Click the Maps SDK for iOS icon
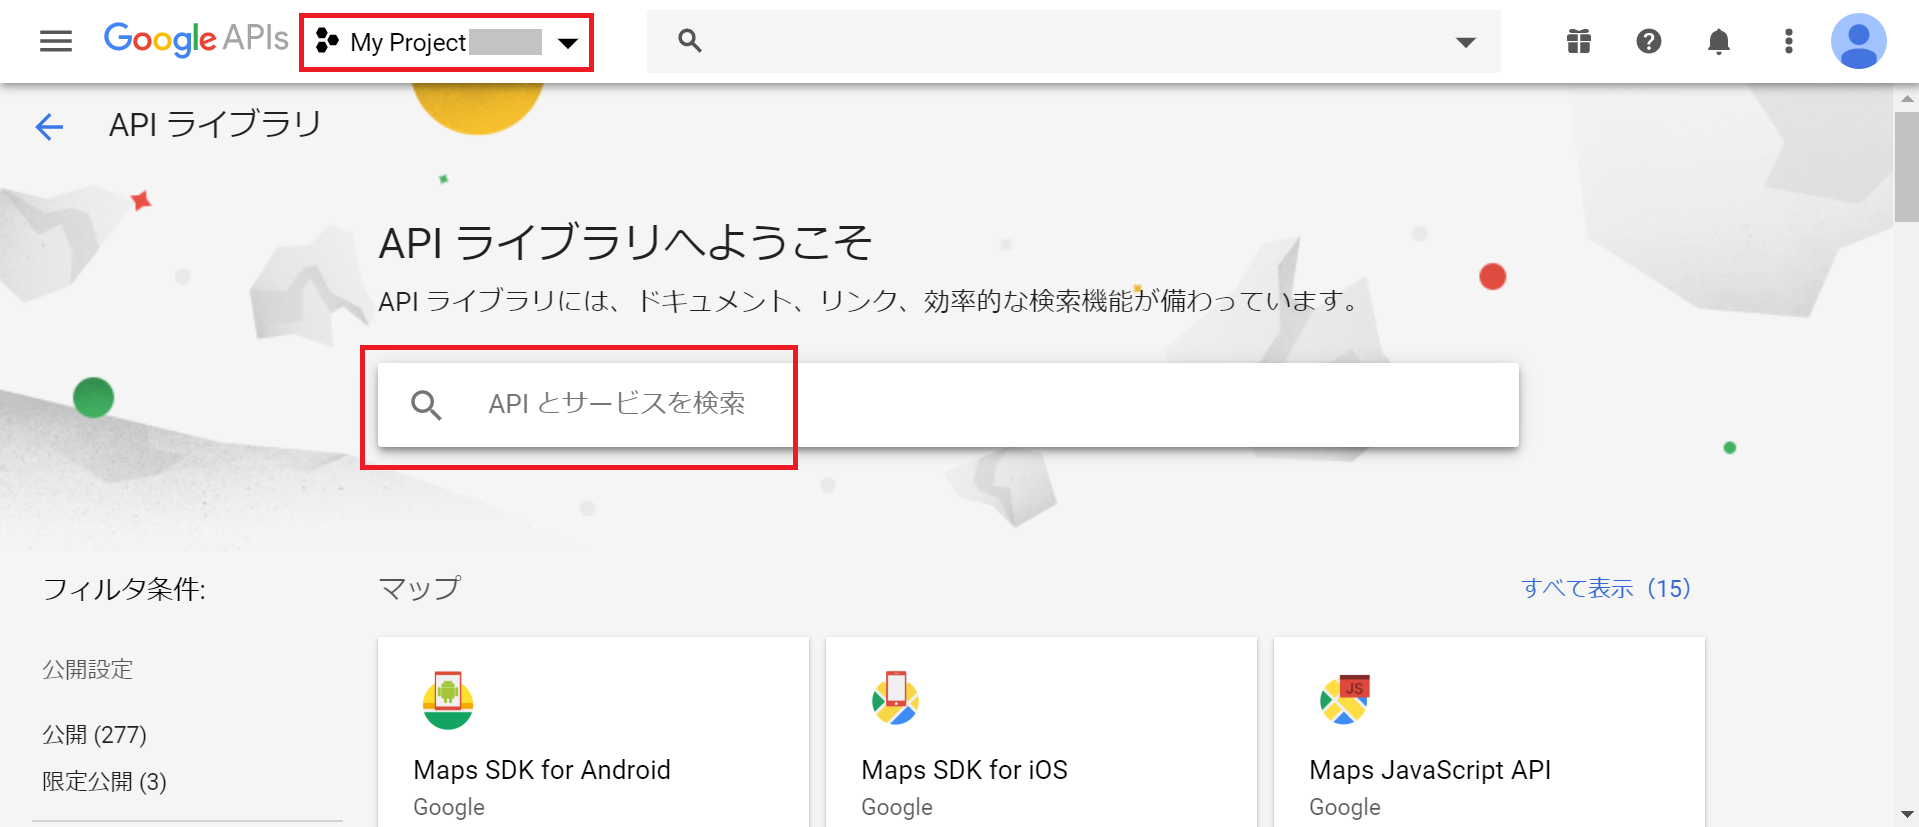The height and width of the screenshot is (827, 1919). [x=896, y=698]
